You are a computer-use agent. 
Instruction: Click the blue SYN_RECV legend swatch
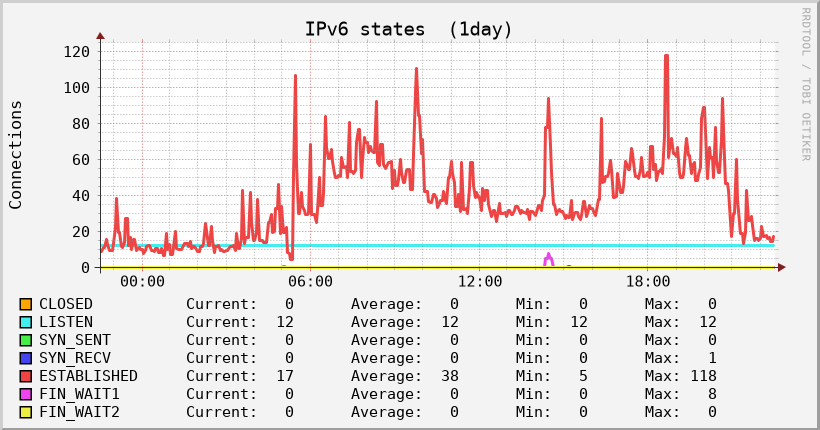[x=26, y=358]
